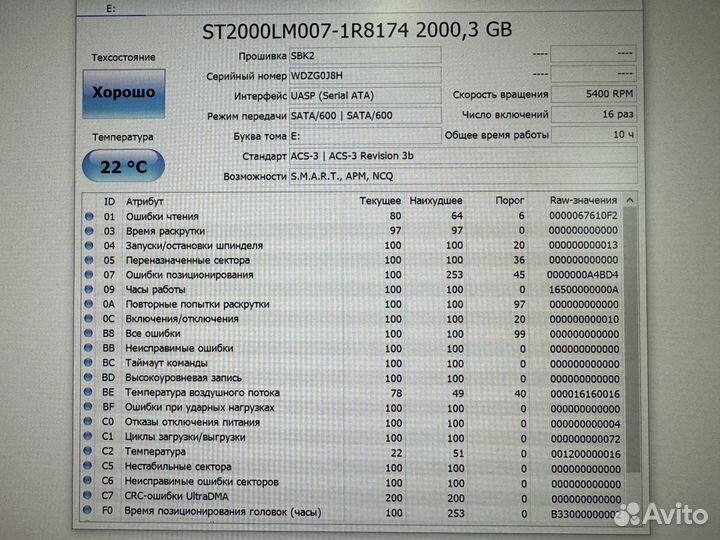Click the Температура воздушного потока attribute name
720x540 pixels.
[202, 393]
